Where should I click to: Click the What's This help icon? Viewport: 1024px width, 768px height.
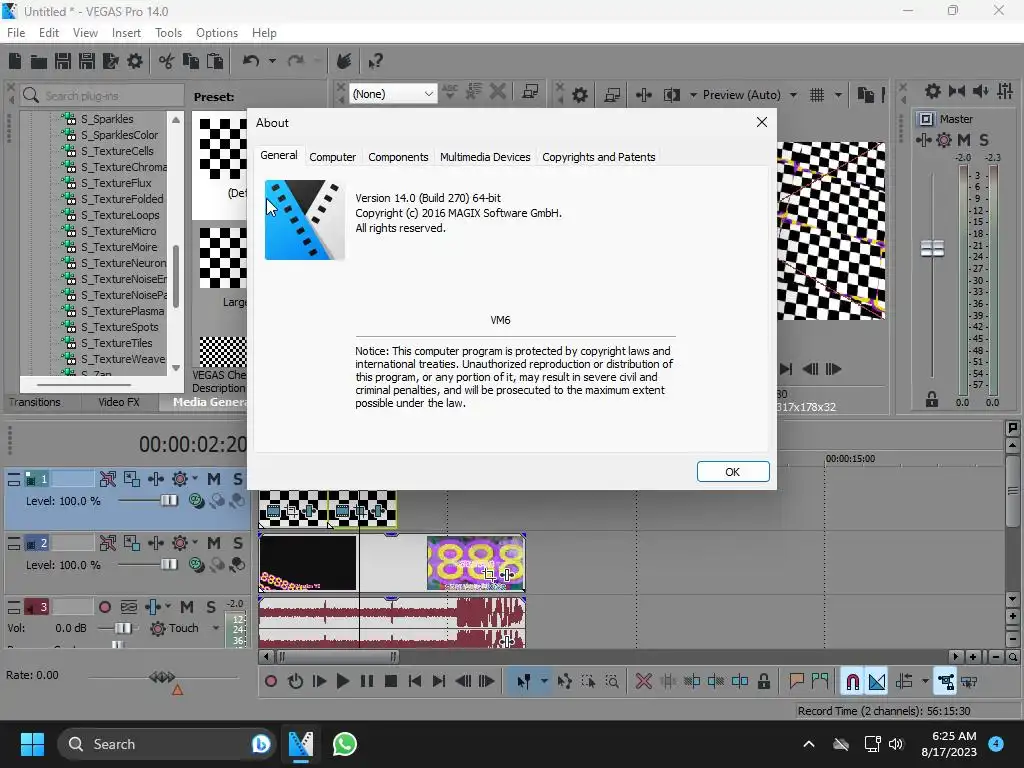375,61
